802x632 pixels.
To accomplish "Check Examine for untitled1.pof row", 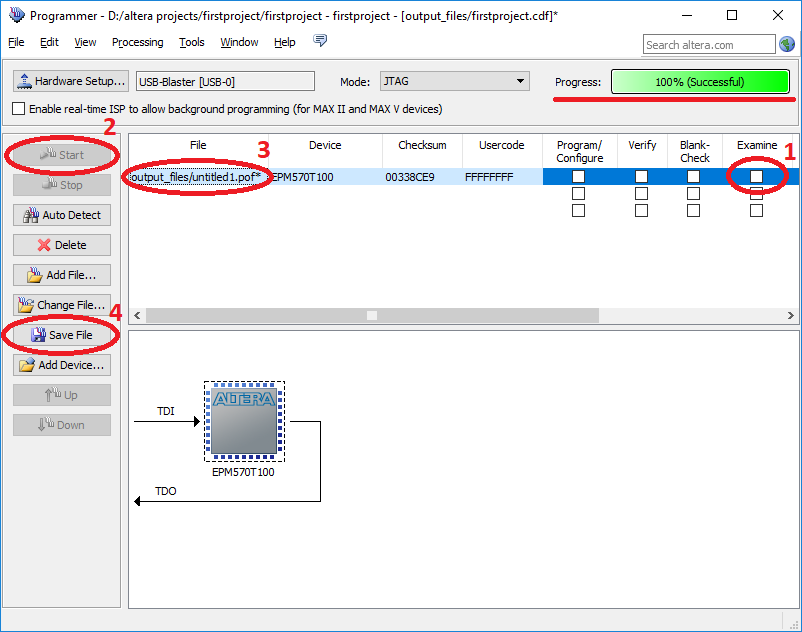I will point(756,176).
